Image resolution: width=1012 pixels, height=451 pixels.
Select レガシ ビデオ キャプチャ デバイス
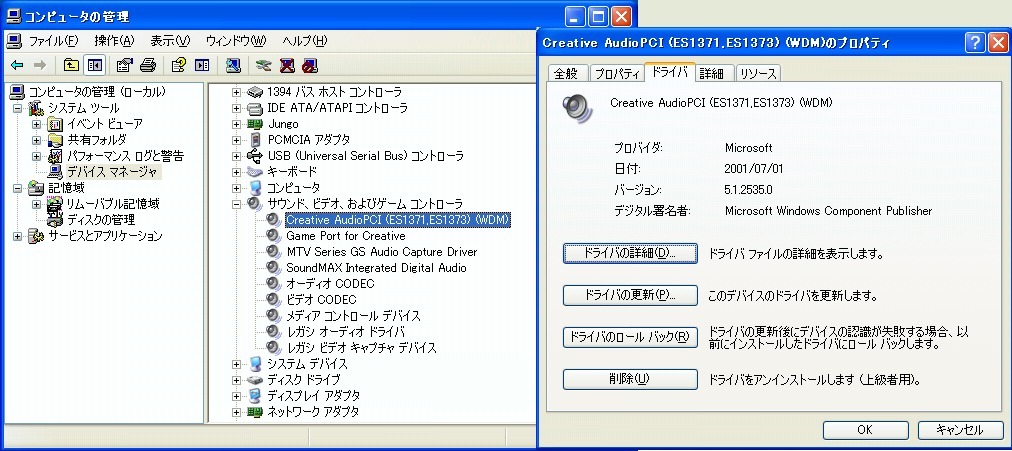(x=361, y=348)
